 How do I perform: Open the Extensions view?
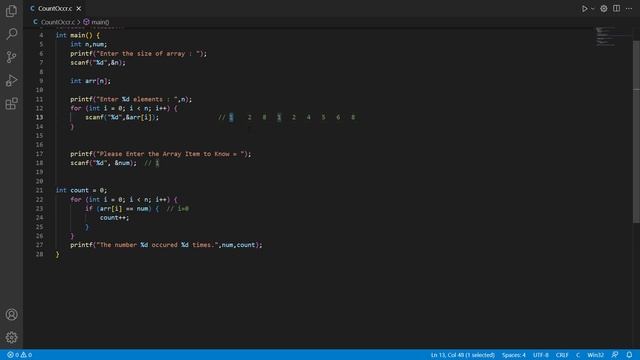pos(11,104)
